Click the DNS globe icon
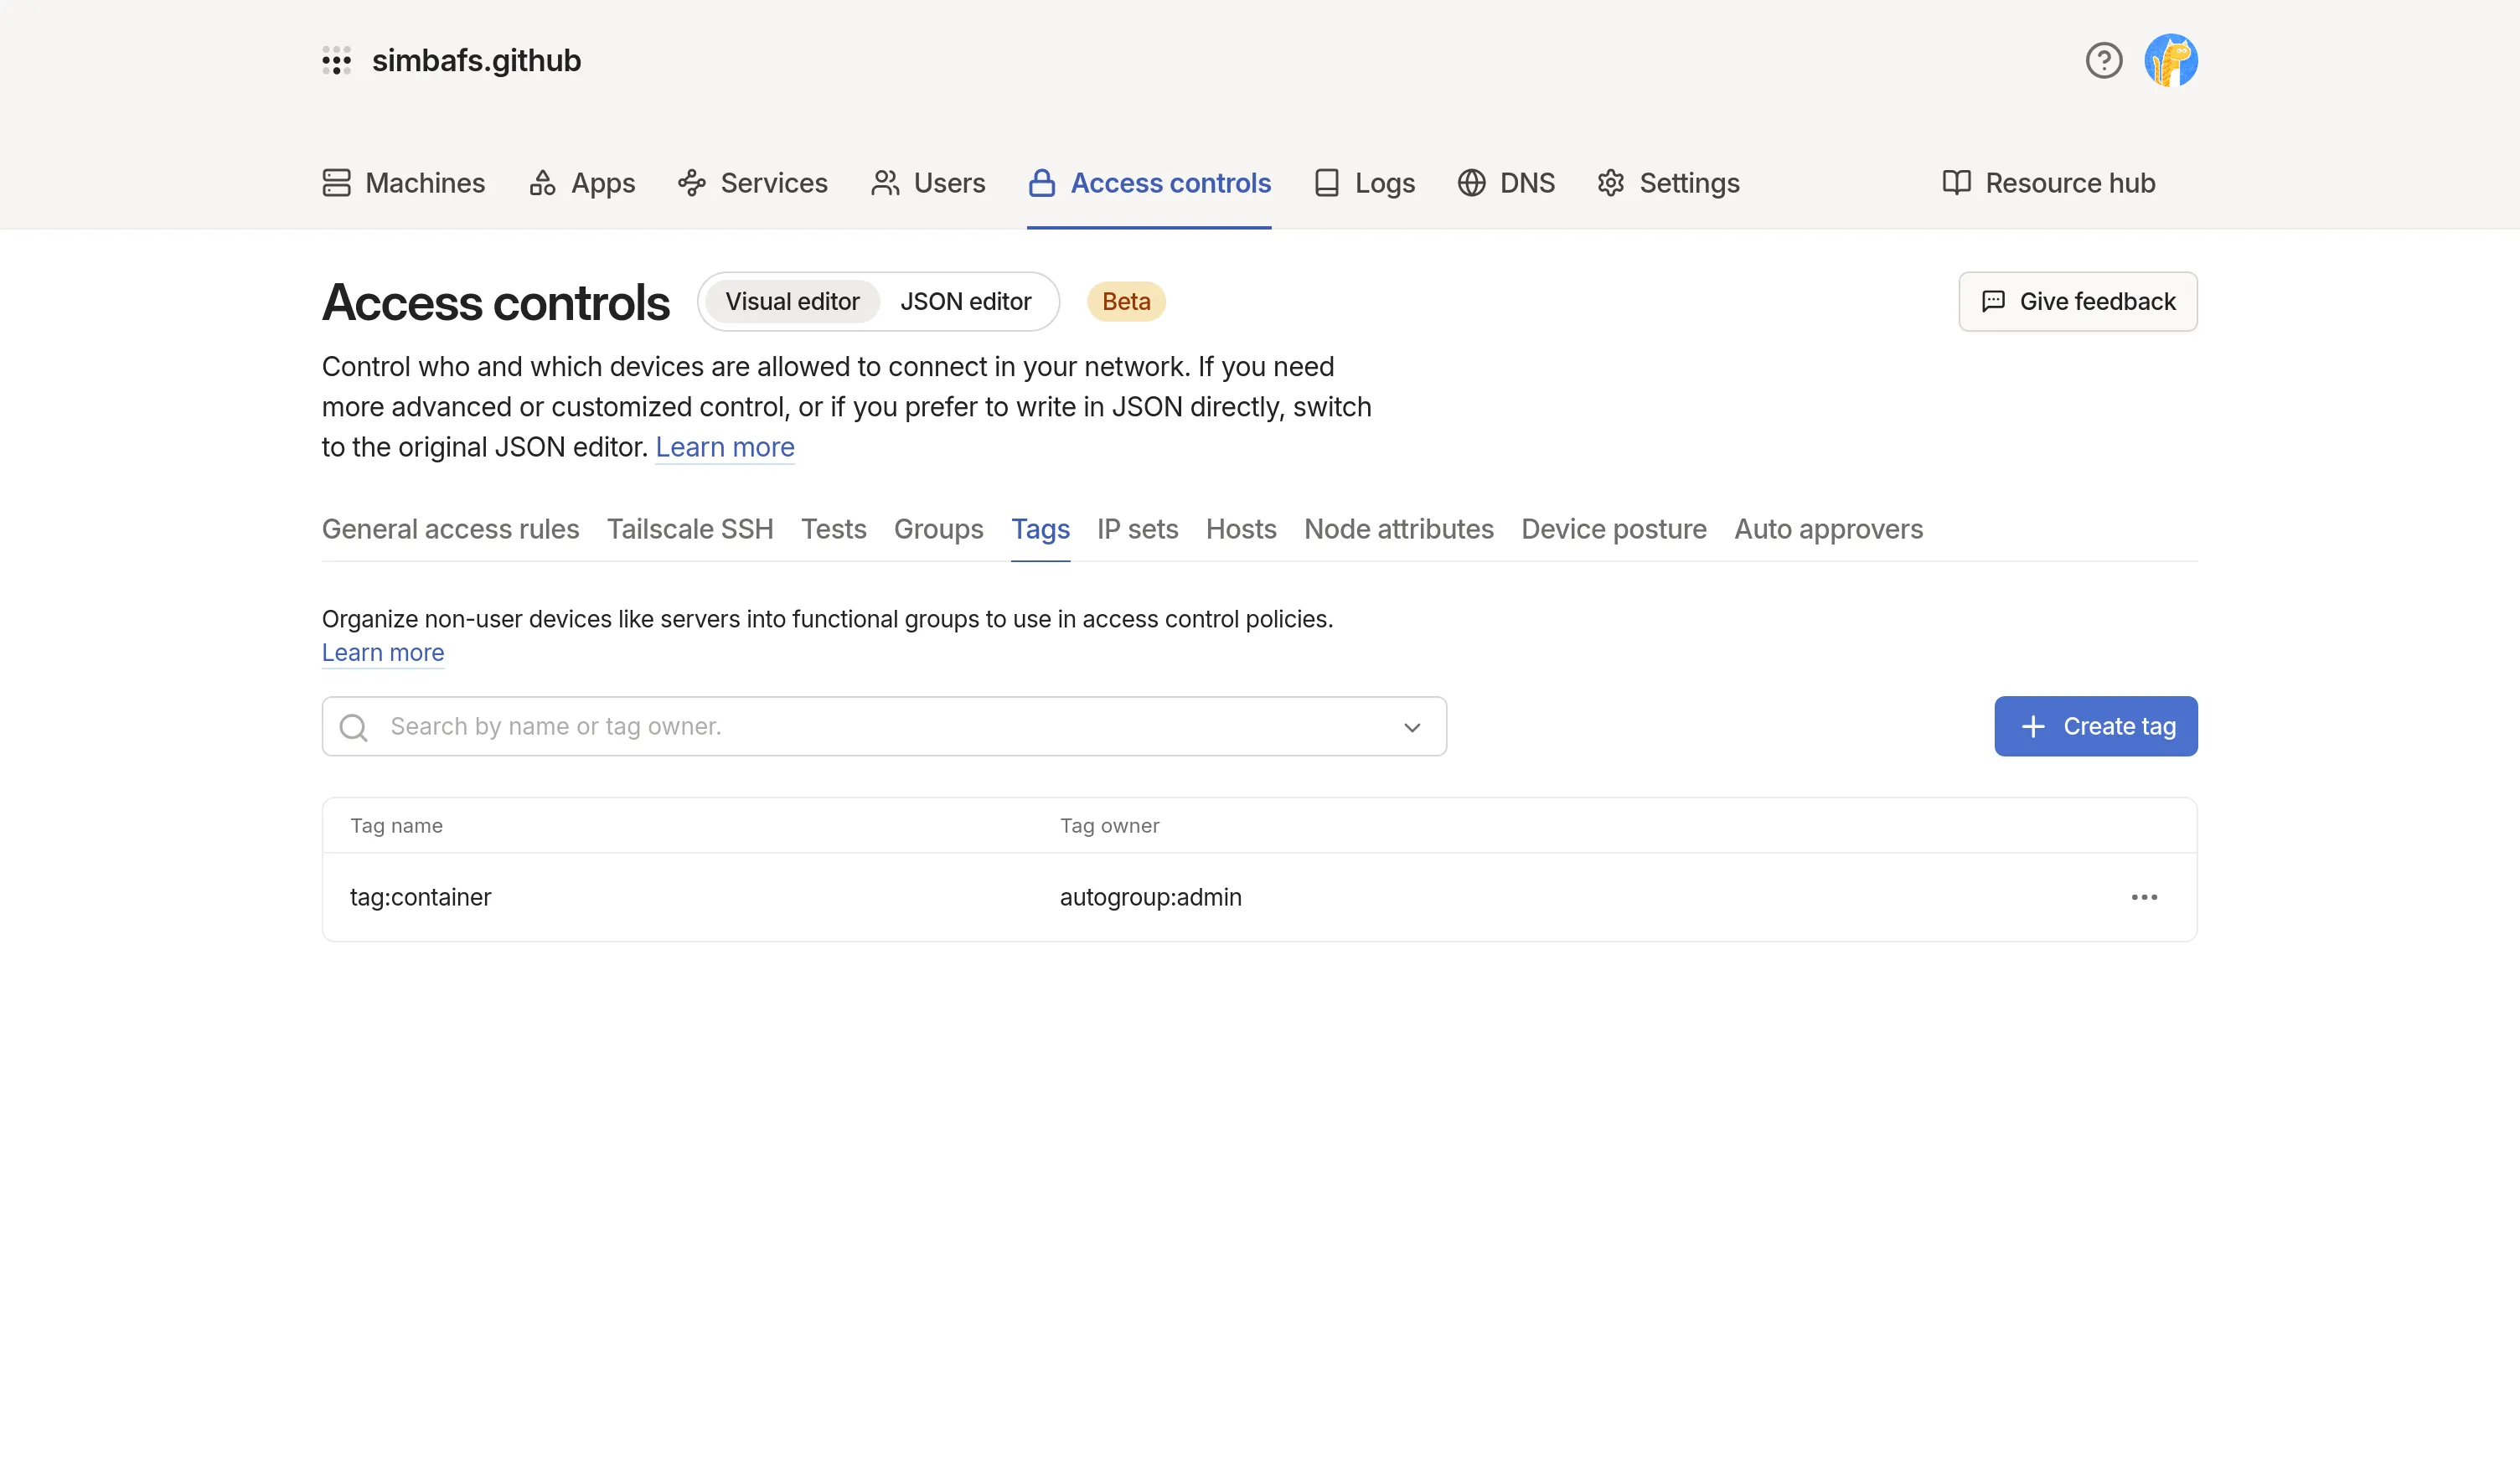Screen dimensions: 2520x1466 (x=1471, y=183)
